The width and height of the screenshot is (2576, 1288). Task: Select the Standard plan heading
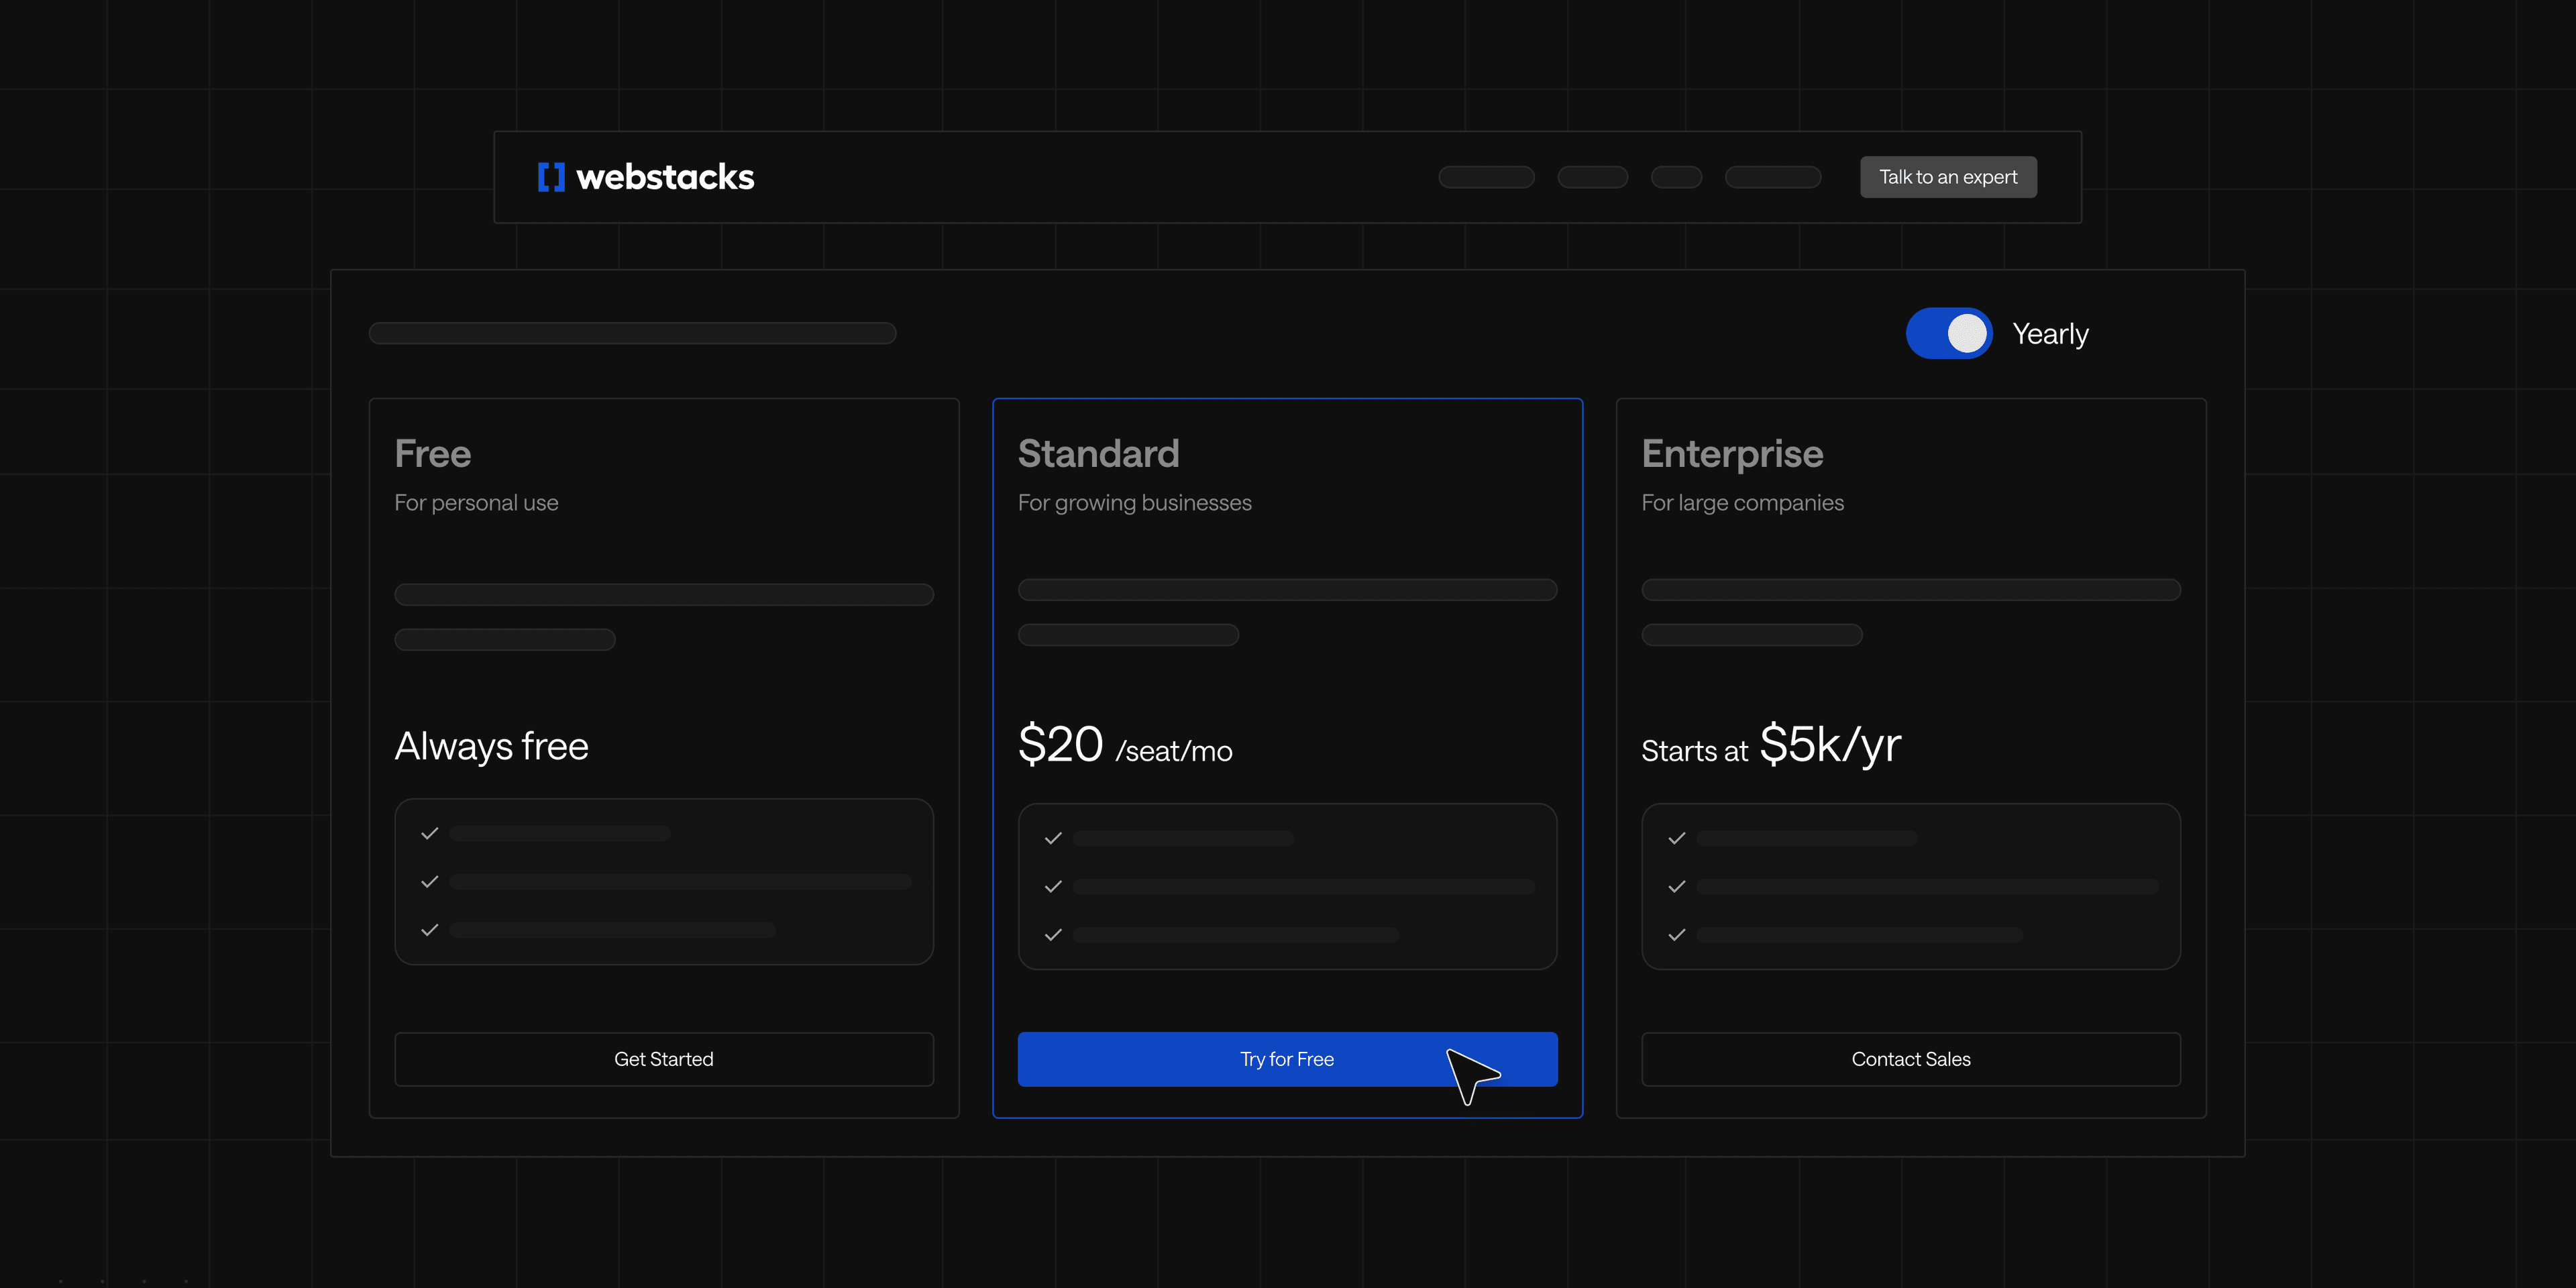(1099, 454)
